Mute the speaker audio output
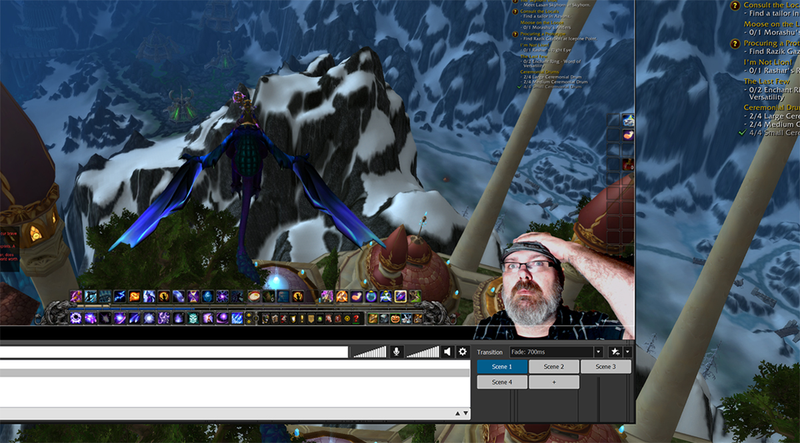The height and width of the screenshot is (443, 800). click(x=447, y=352)
